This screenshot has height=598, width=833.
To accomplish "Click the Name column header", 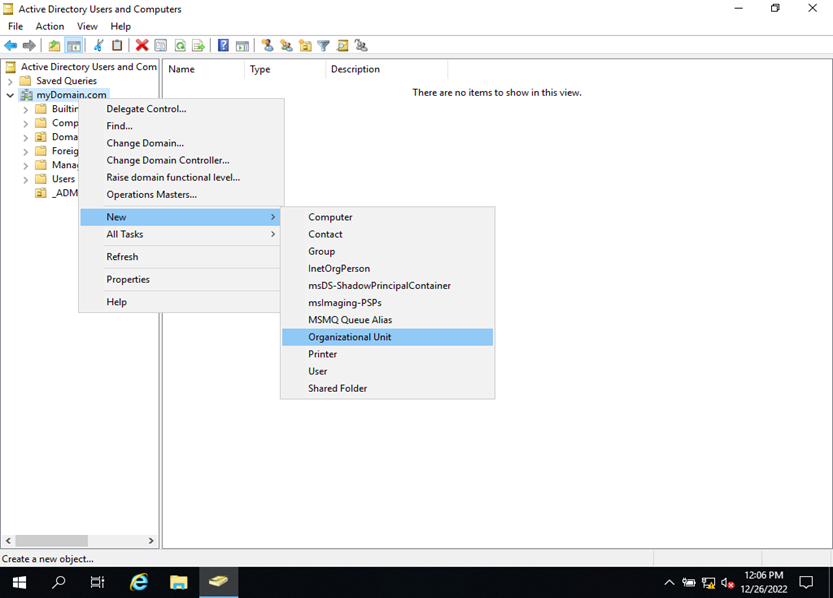I will coord(203,69).
